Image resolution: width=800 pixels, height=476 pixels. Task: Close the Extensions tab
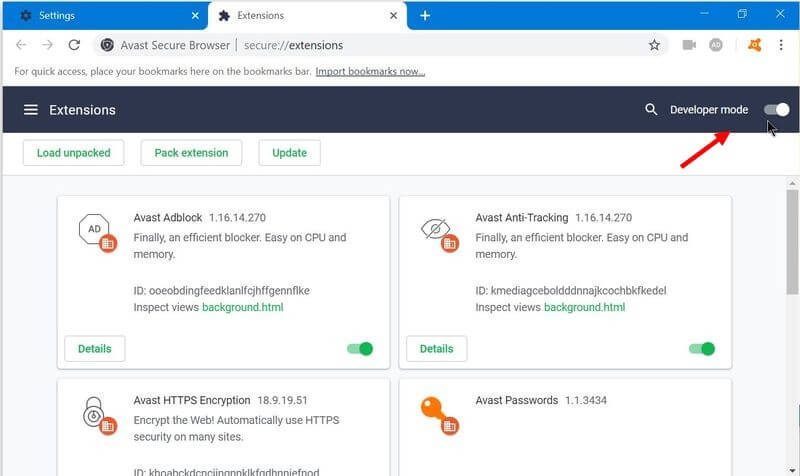point(393,16)
